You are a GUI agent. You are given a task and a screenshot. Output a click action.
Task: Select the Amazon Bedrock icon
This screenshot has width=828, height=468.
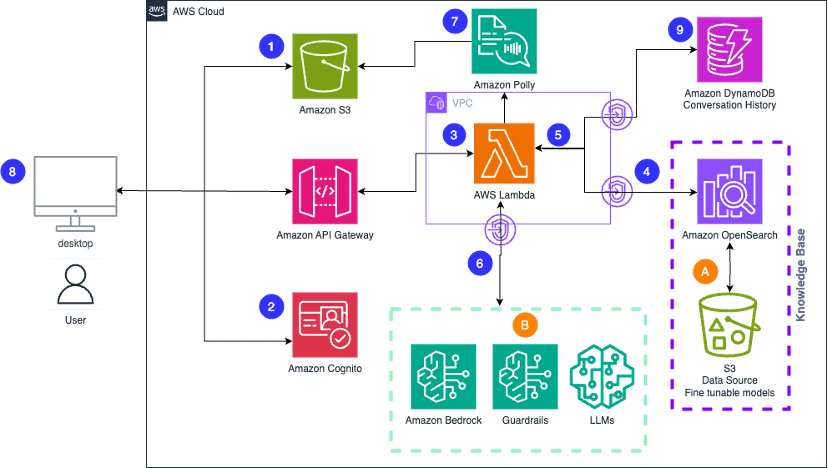tap(443, 375)
